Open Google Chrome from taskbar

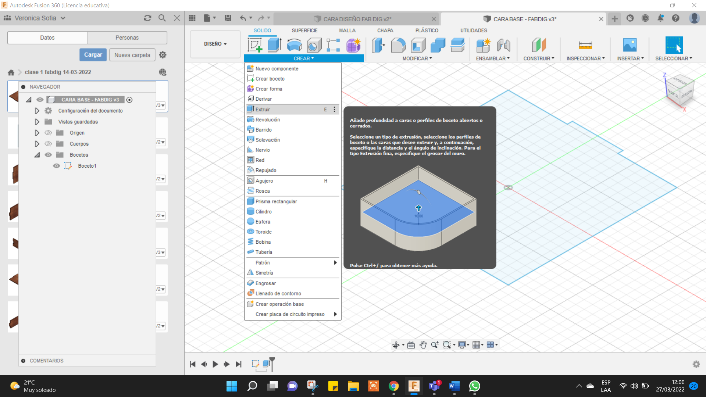tap(394, 386)
